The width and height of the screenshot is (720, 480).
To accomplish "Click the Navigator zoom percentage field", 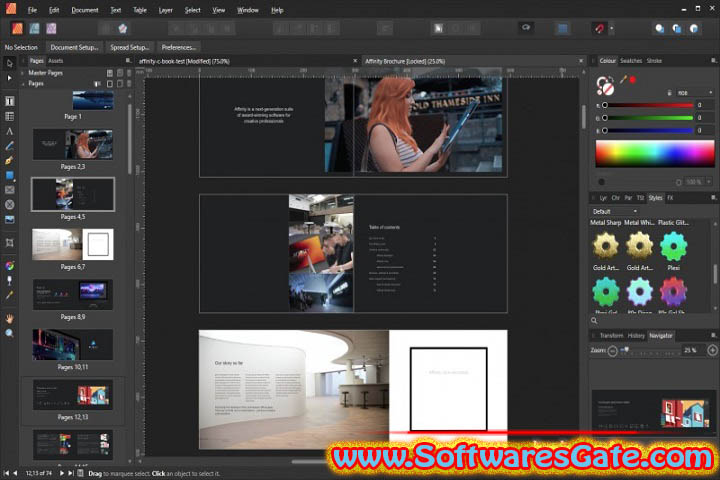I will pyautogui.click(x=693, y=350).
